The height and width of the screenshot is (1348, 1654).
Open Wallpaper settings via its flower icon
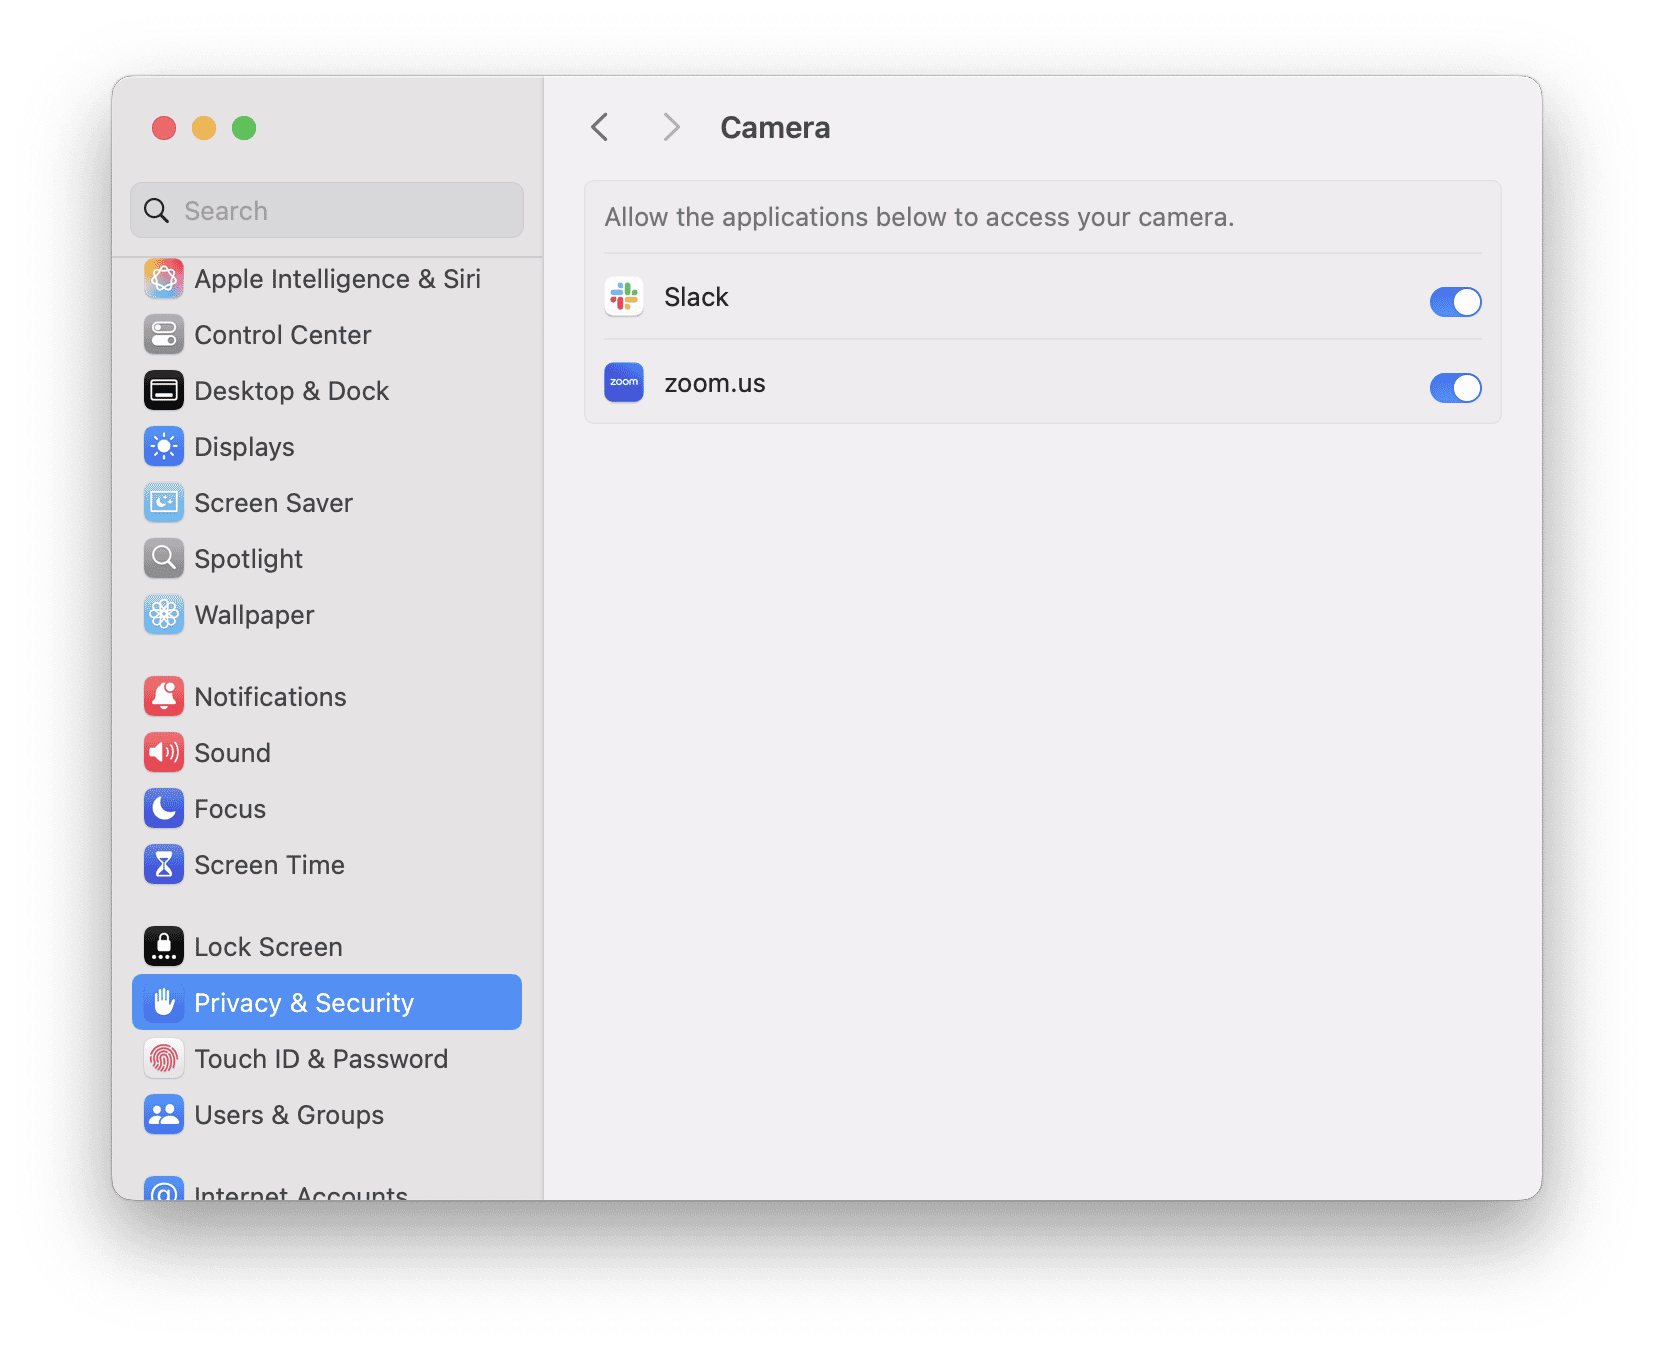(164, 614)
